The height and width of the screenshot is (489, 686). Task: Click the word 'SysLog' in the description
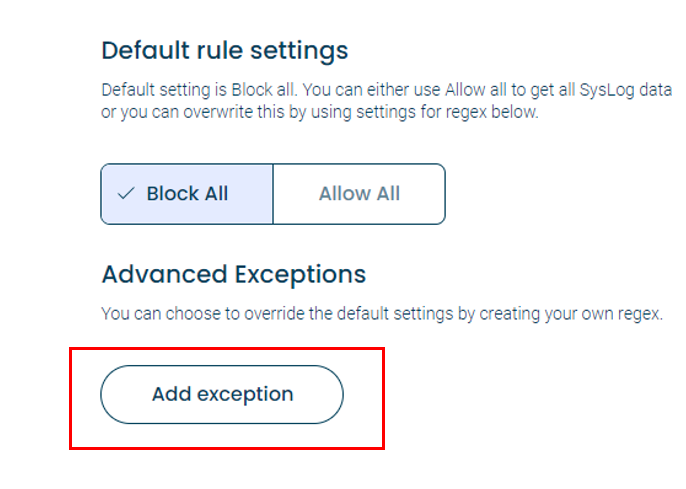click(607, 90)
